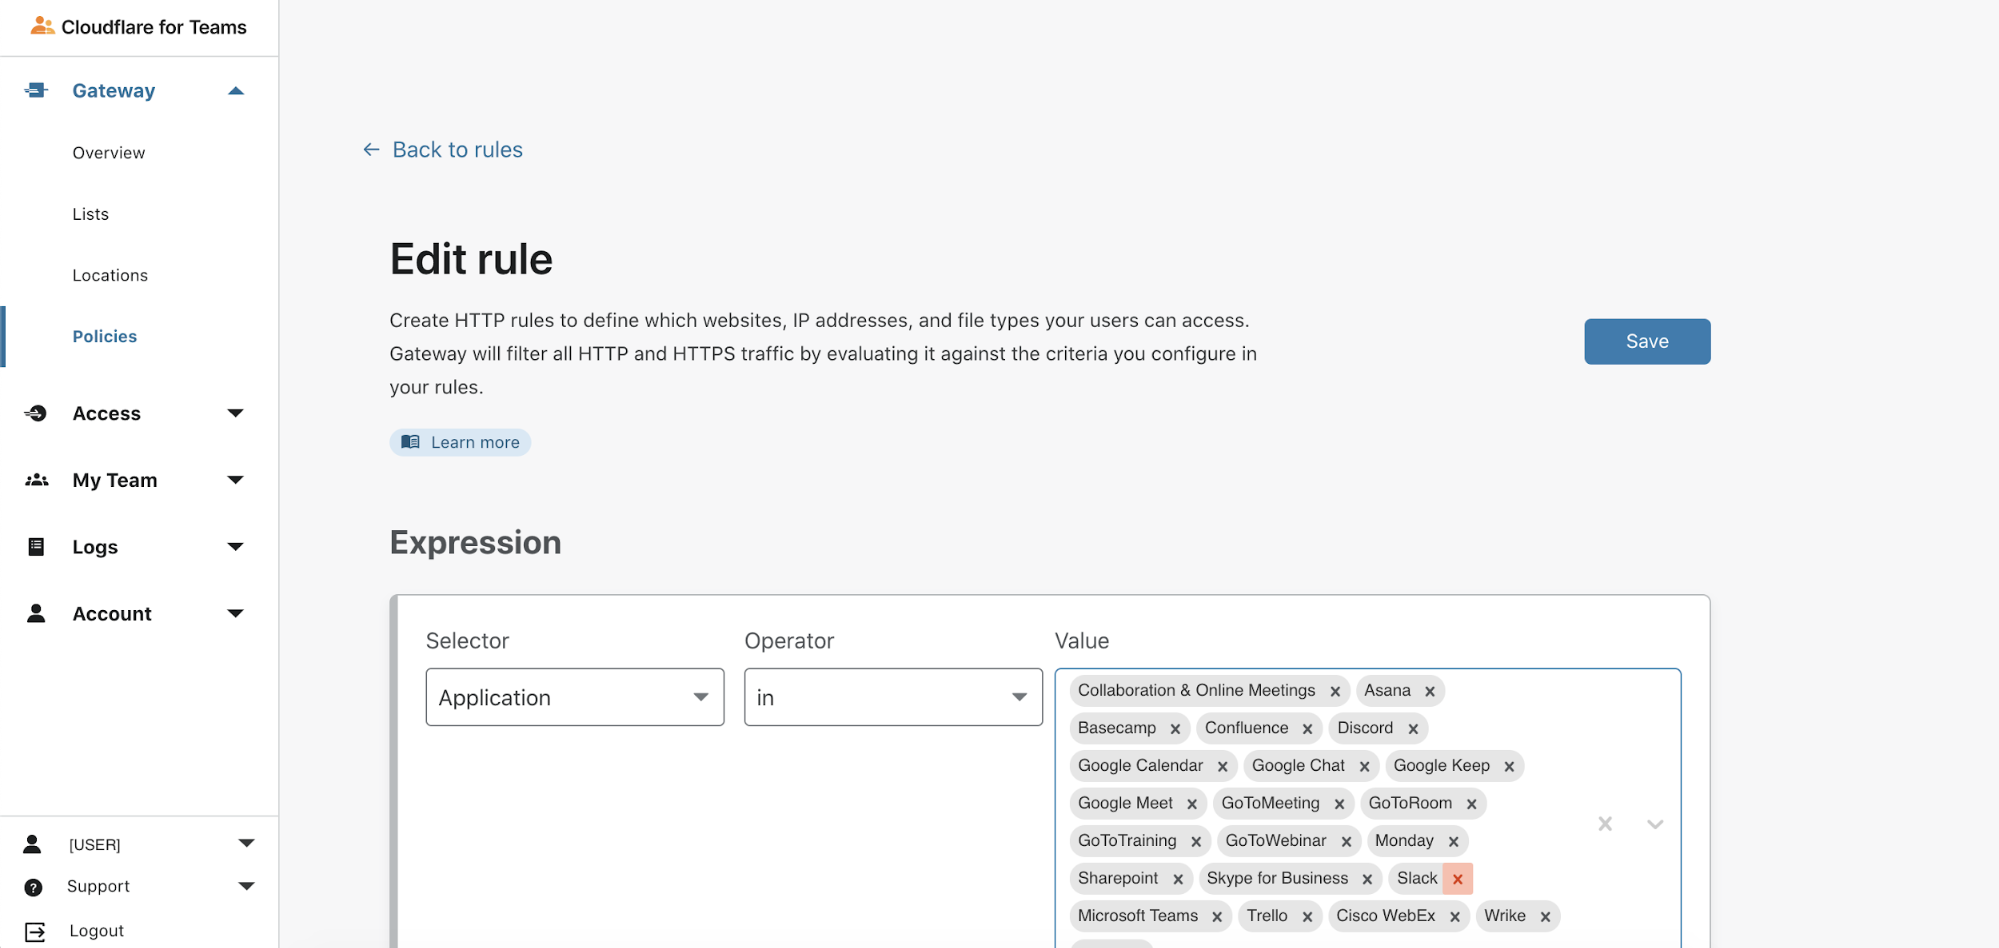Image resolution: width=1999 pixels, height=948 pixels.
Task: Open the Lists page
Action: point(90,214)
